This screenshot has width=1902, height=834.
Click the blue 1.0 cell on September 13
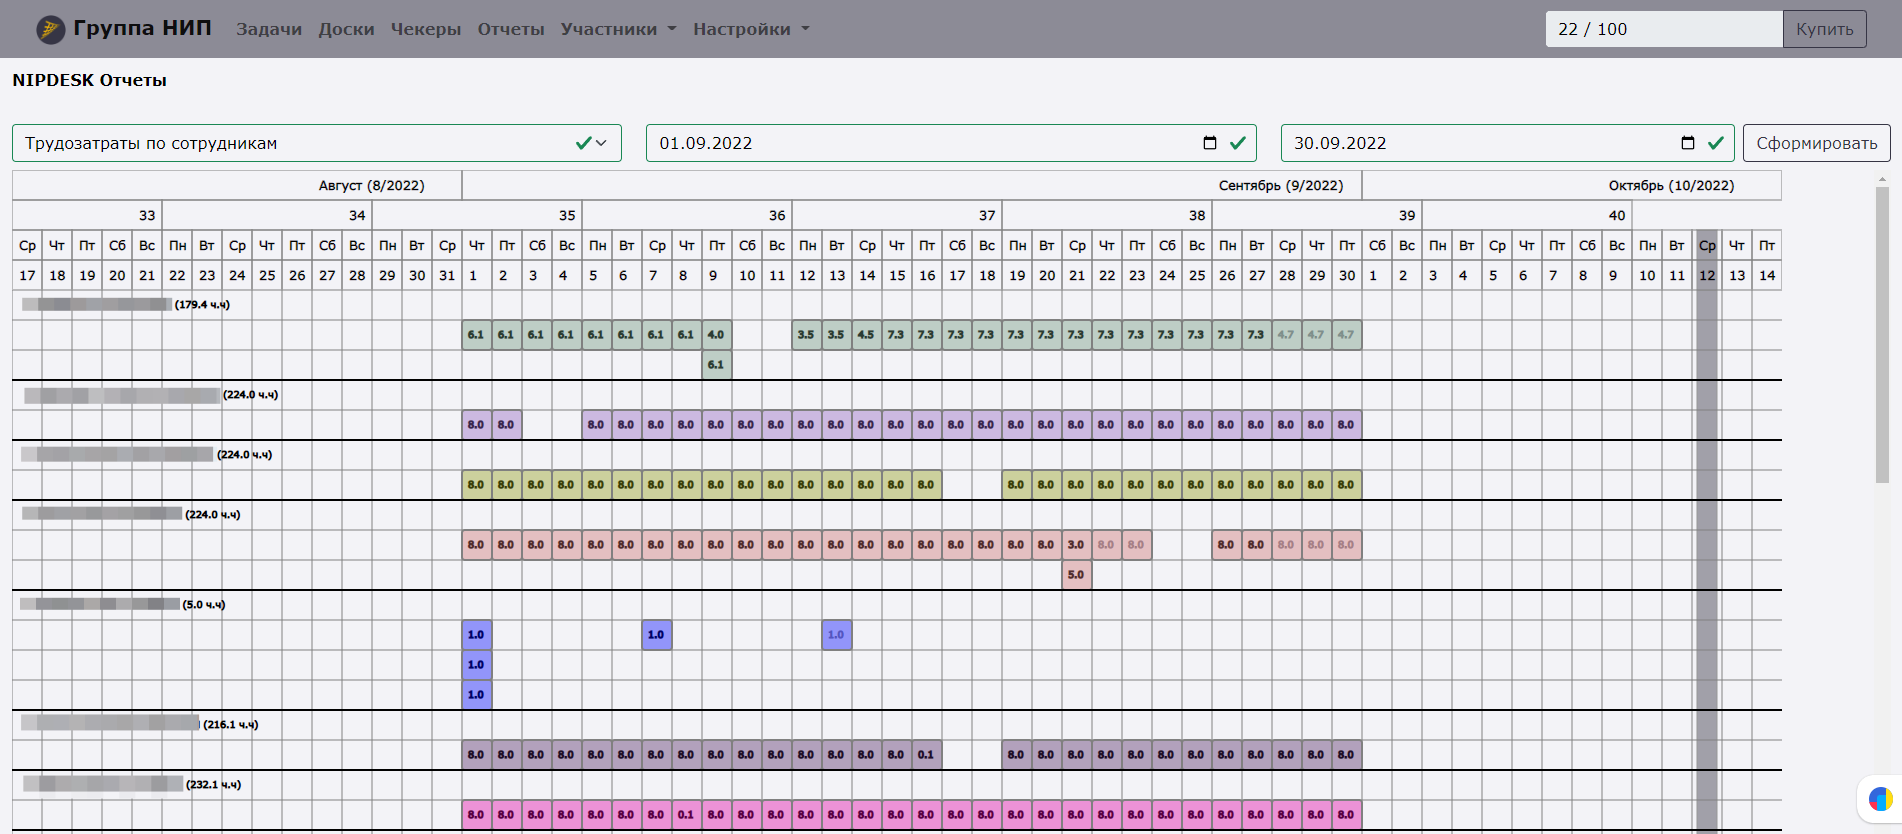[836, 635]
